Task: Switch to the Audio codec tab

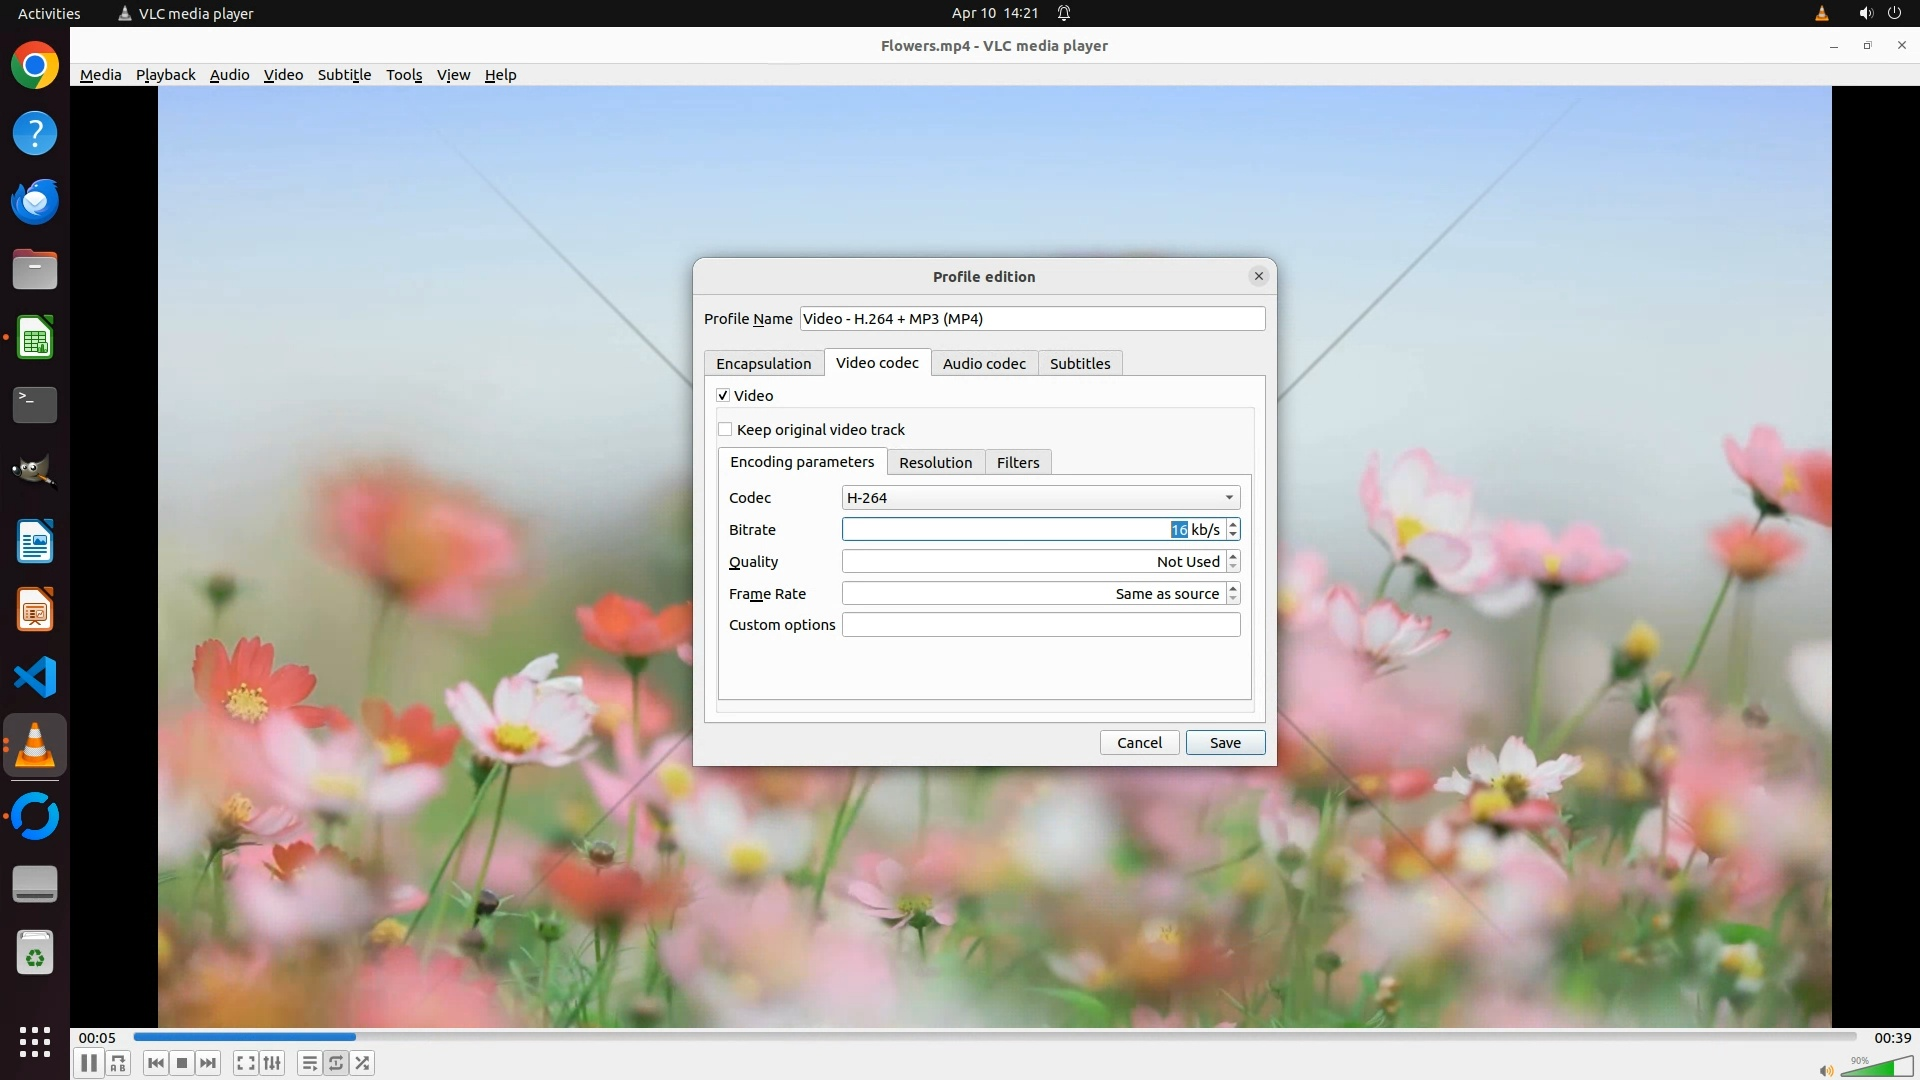Action: pyautogui.click(x=984, y=364)
